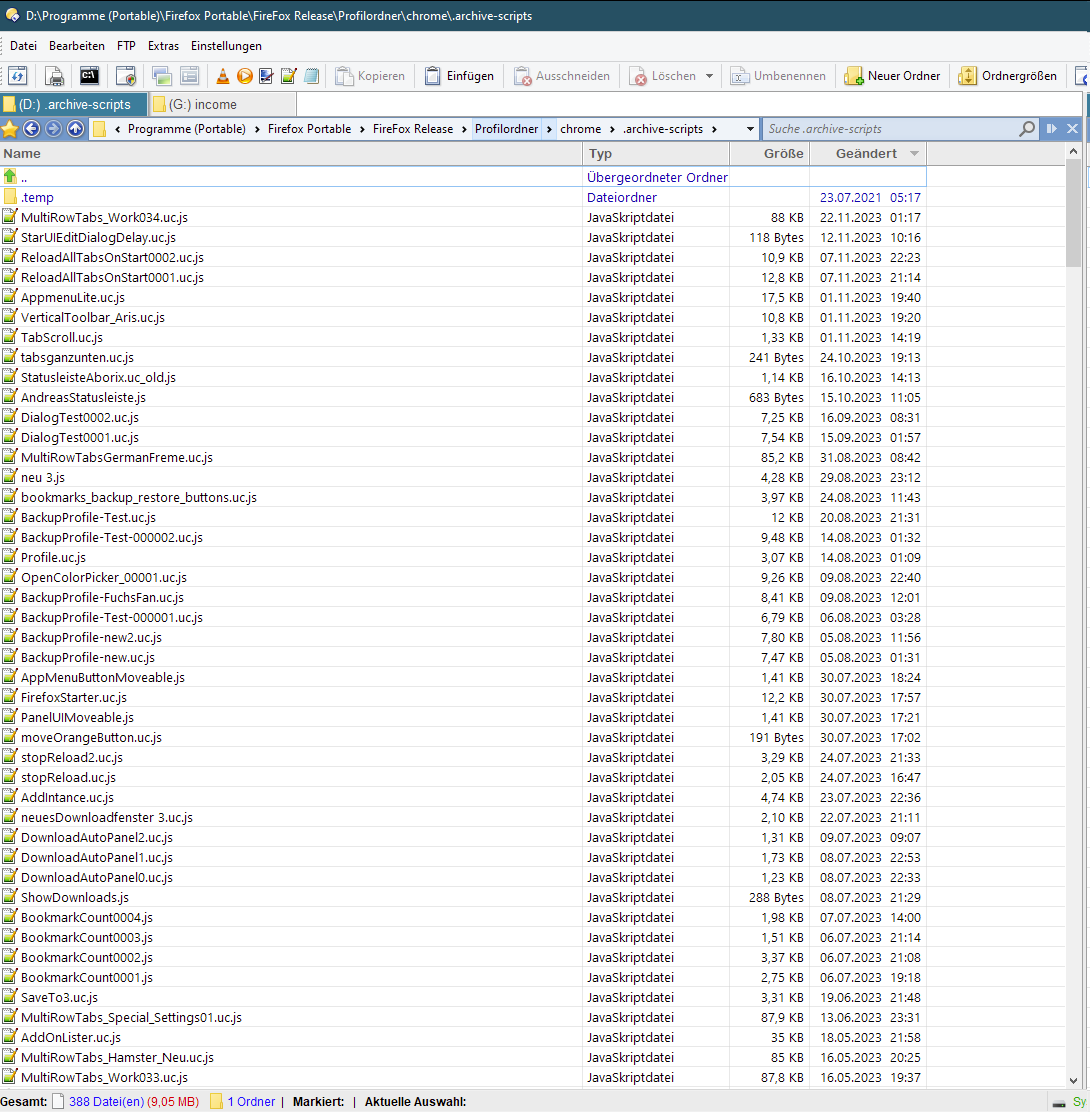Expand the address bar history dropdown
The image size is (1090, 1112).
point(751,129)
